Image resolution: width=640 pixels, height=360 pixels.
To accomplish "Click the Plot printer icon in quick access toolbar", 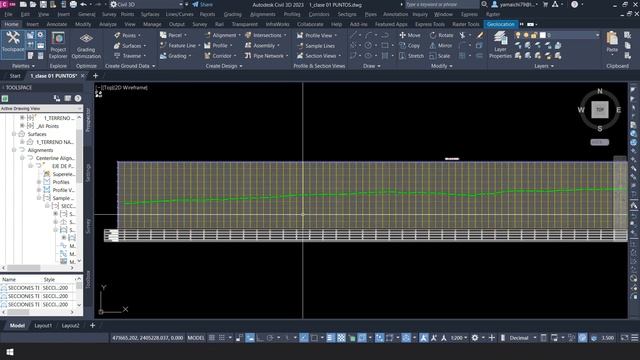I will pos(73,4).
